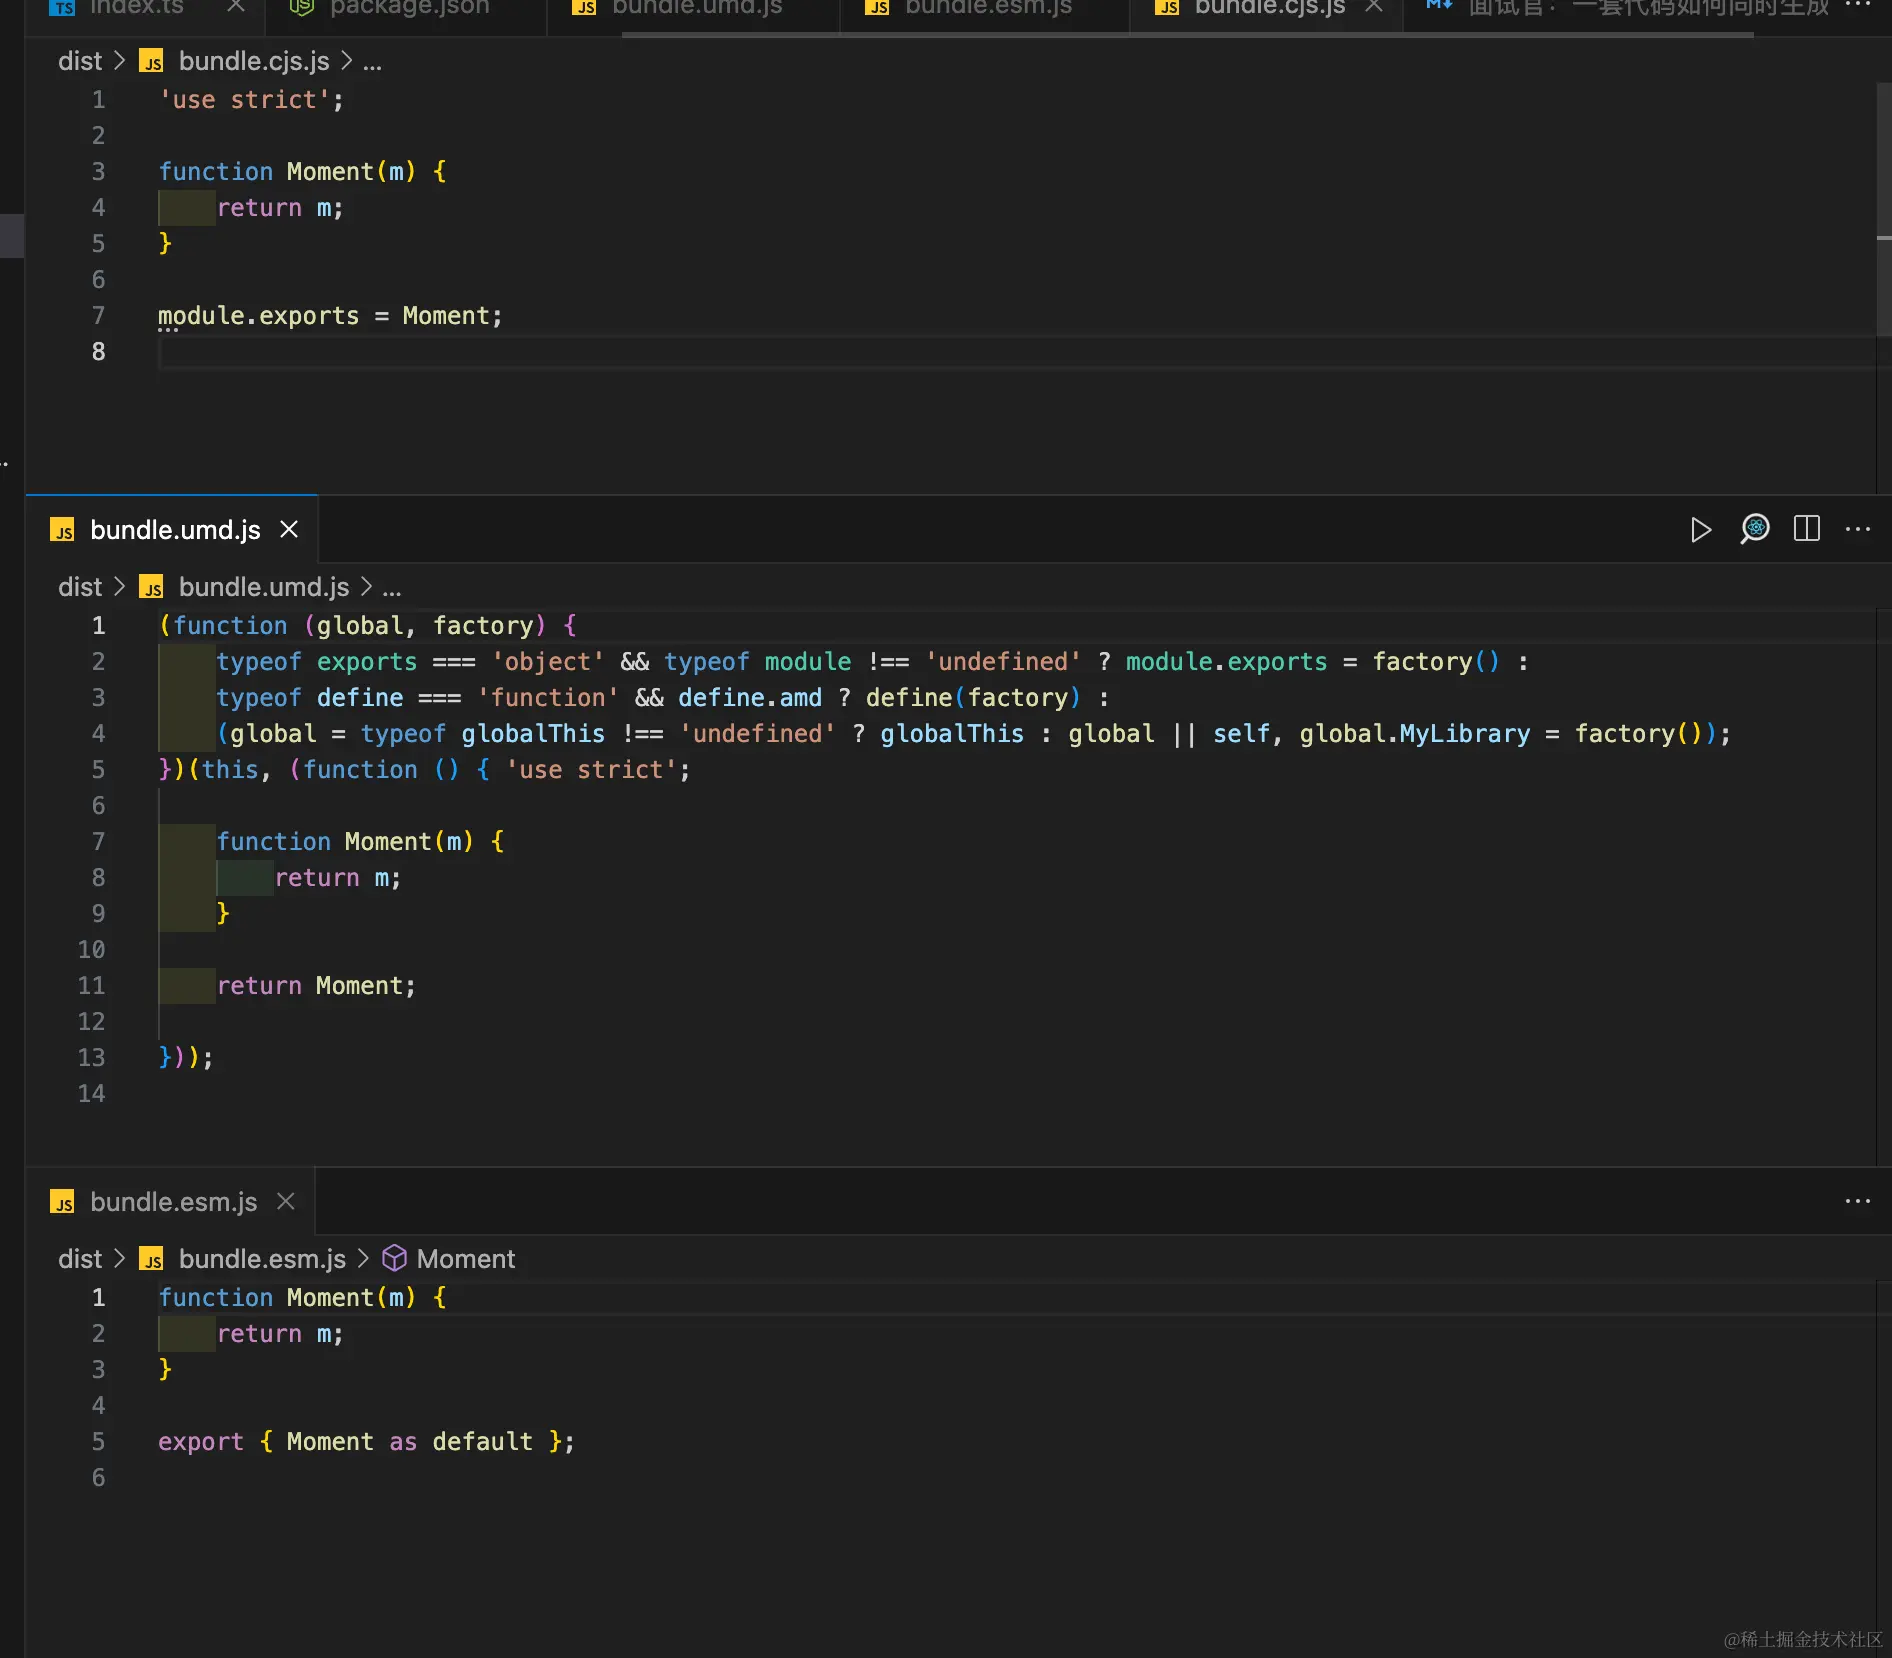Click line number 14 in bundle.umd.js
The width and height of the screenshot is (1892, 1658).
tap(91, 1094)
